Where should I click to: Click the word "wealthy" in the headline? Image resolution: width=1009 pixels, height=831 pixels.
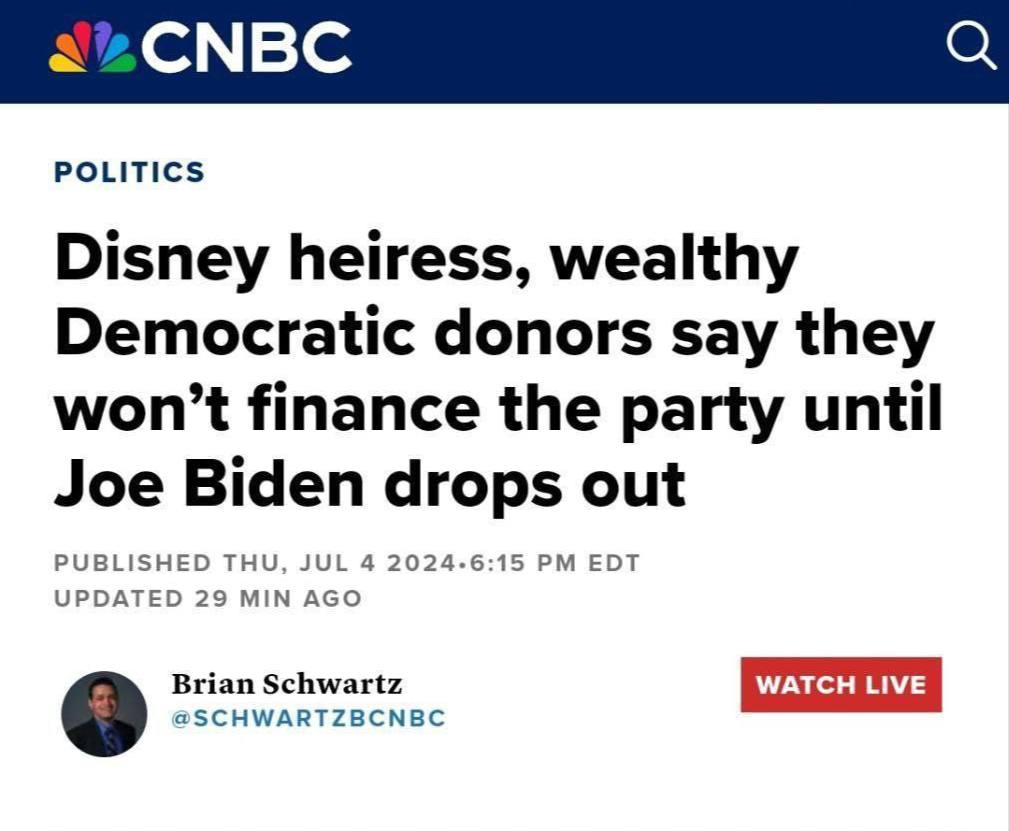(674, 259)
